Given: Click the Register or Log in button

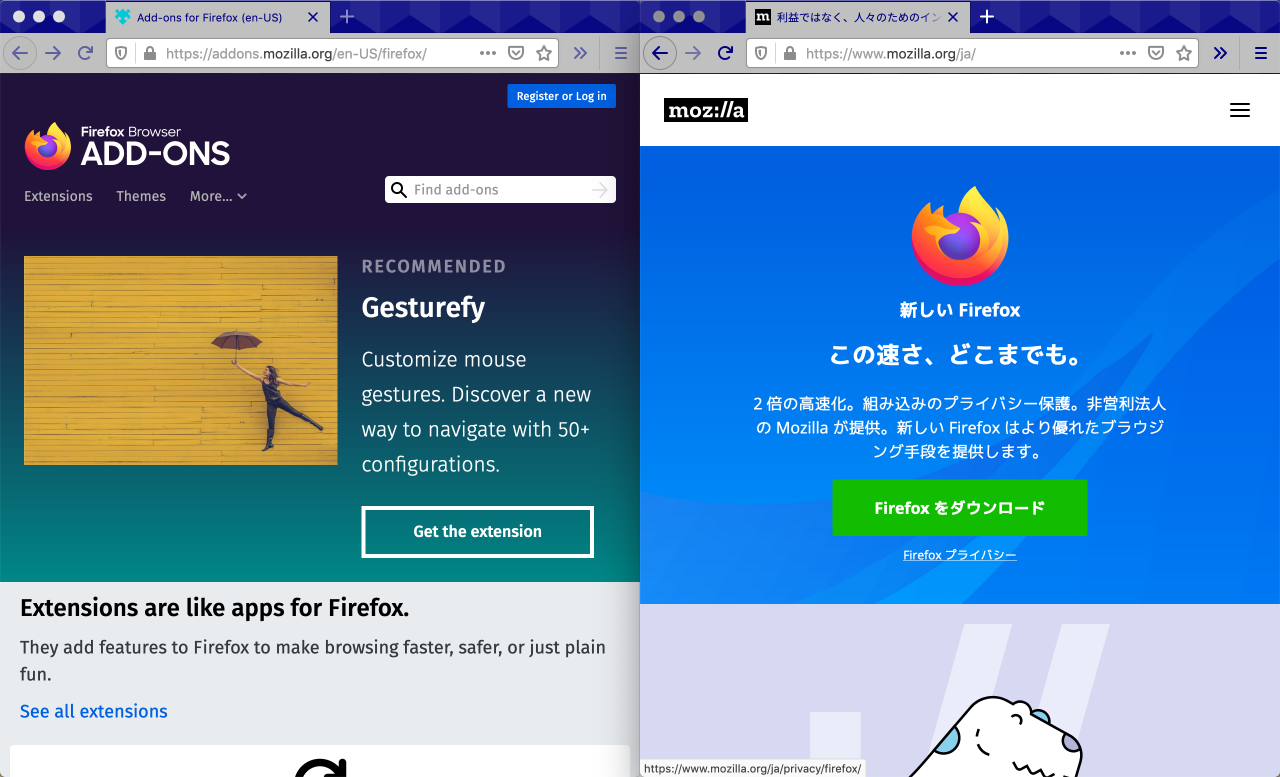Looking at the screenshot, I should click(x=562, y=96).
